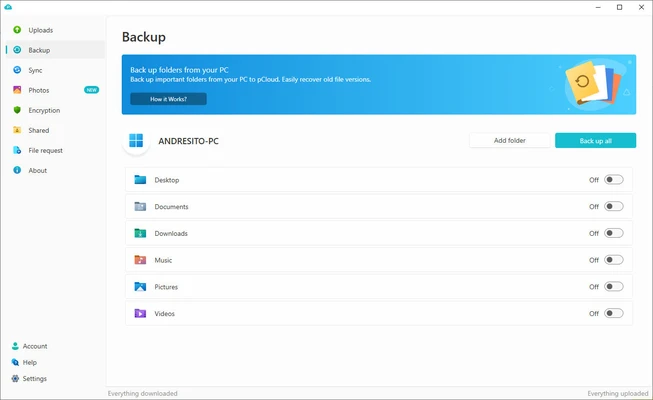Click the Desktop folder icon
Image resolution: width=653 pixels, height=400 pixels.
(140, 180)
